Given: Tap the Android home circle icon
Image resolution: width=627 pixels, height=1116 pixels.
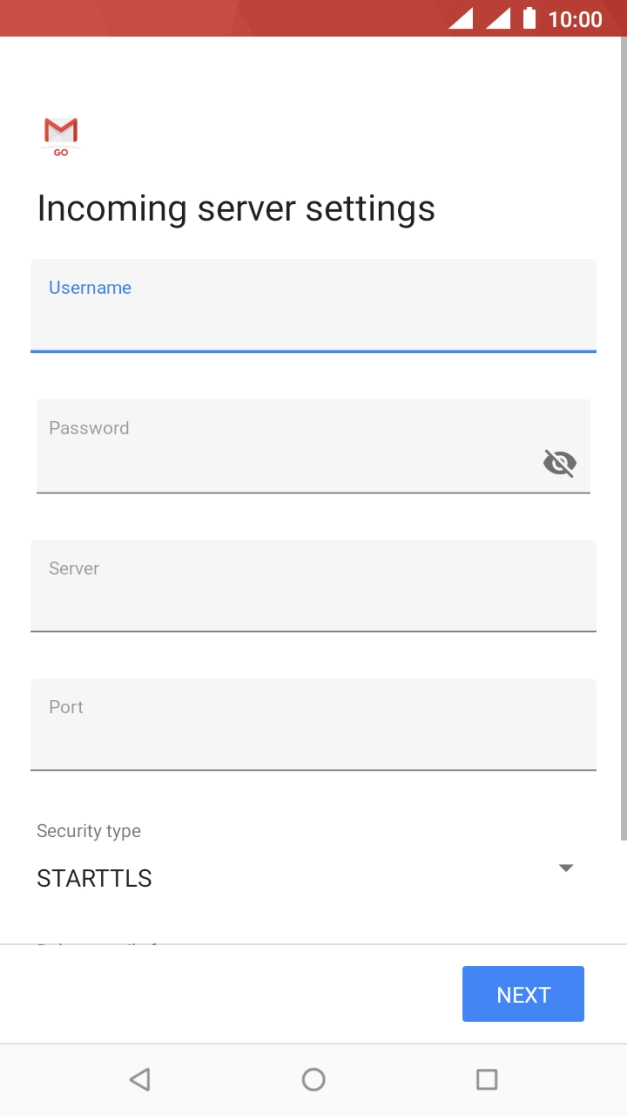Looking at the screenshot, I should tap(313, 1079).
